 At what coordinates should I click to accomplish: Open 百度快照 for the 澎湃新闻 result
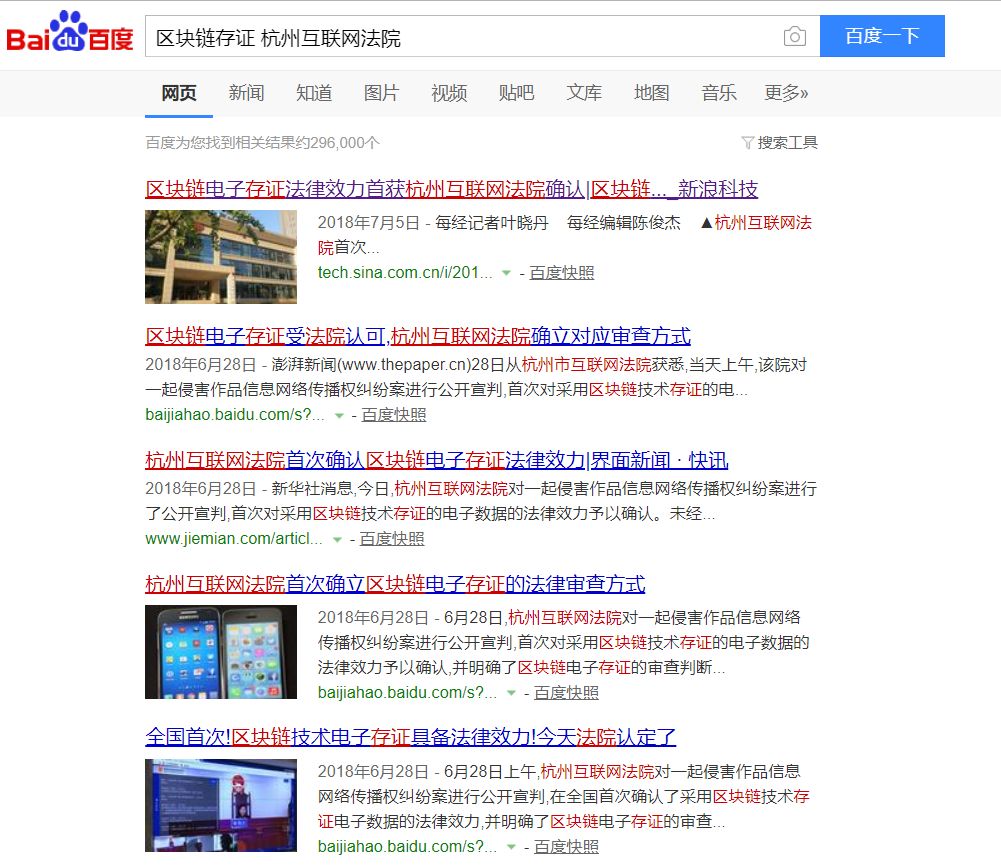click(x=394, y=415)
